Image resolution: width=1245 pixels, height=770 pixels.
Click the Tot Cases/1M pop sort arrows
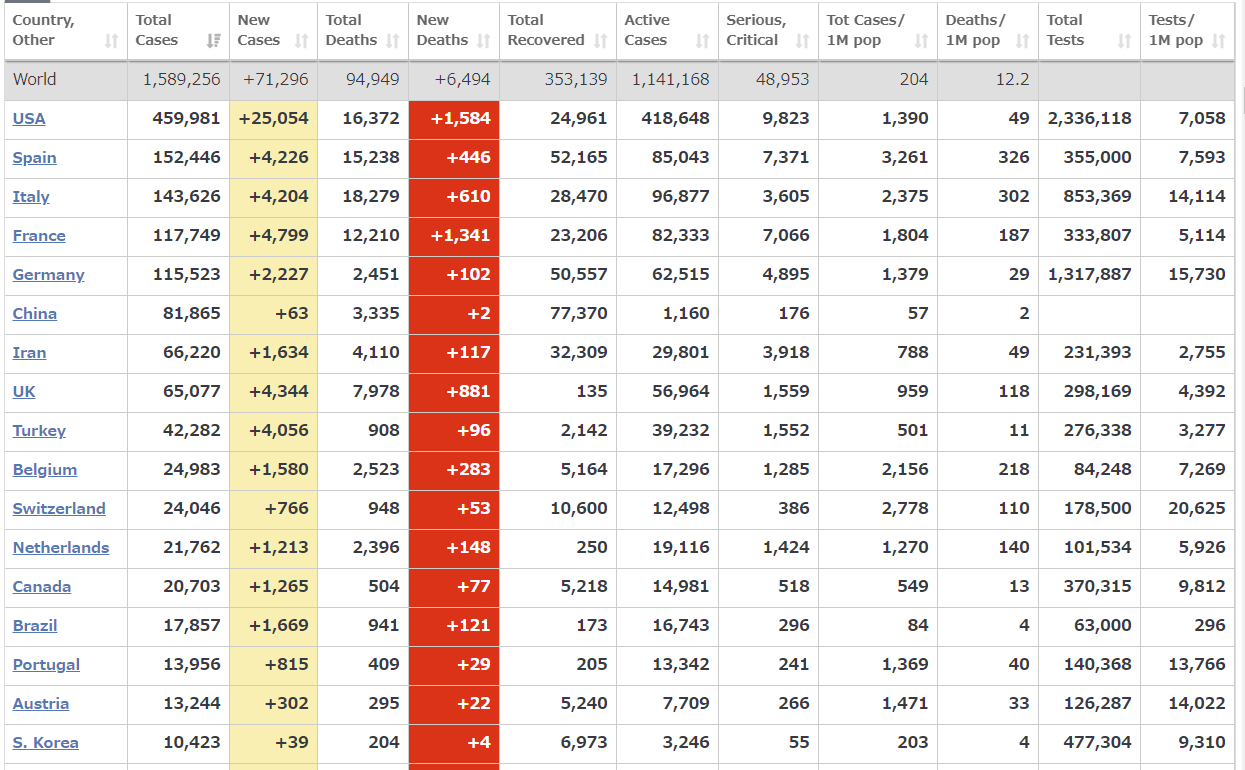[922, 41]
